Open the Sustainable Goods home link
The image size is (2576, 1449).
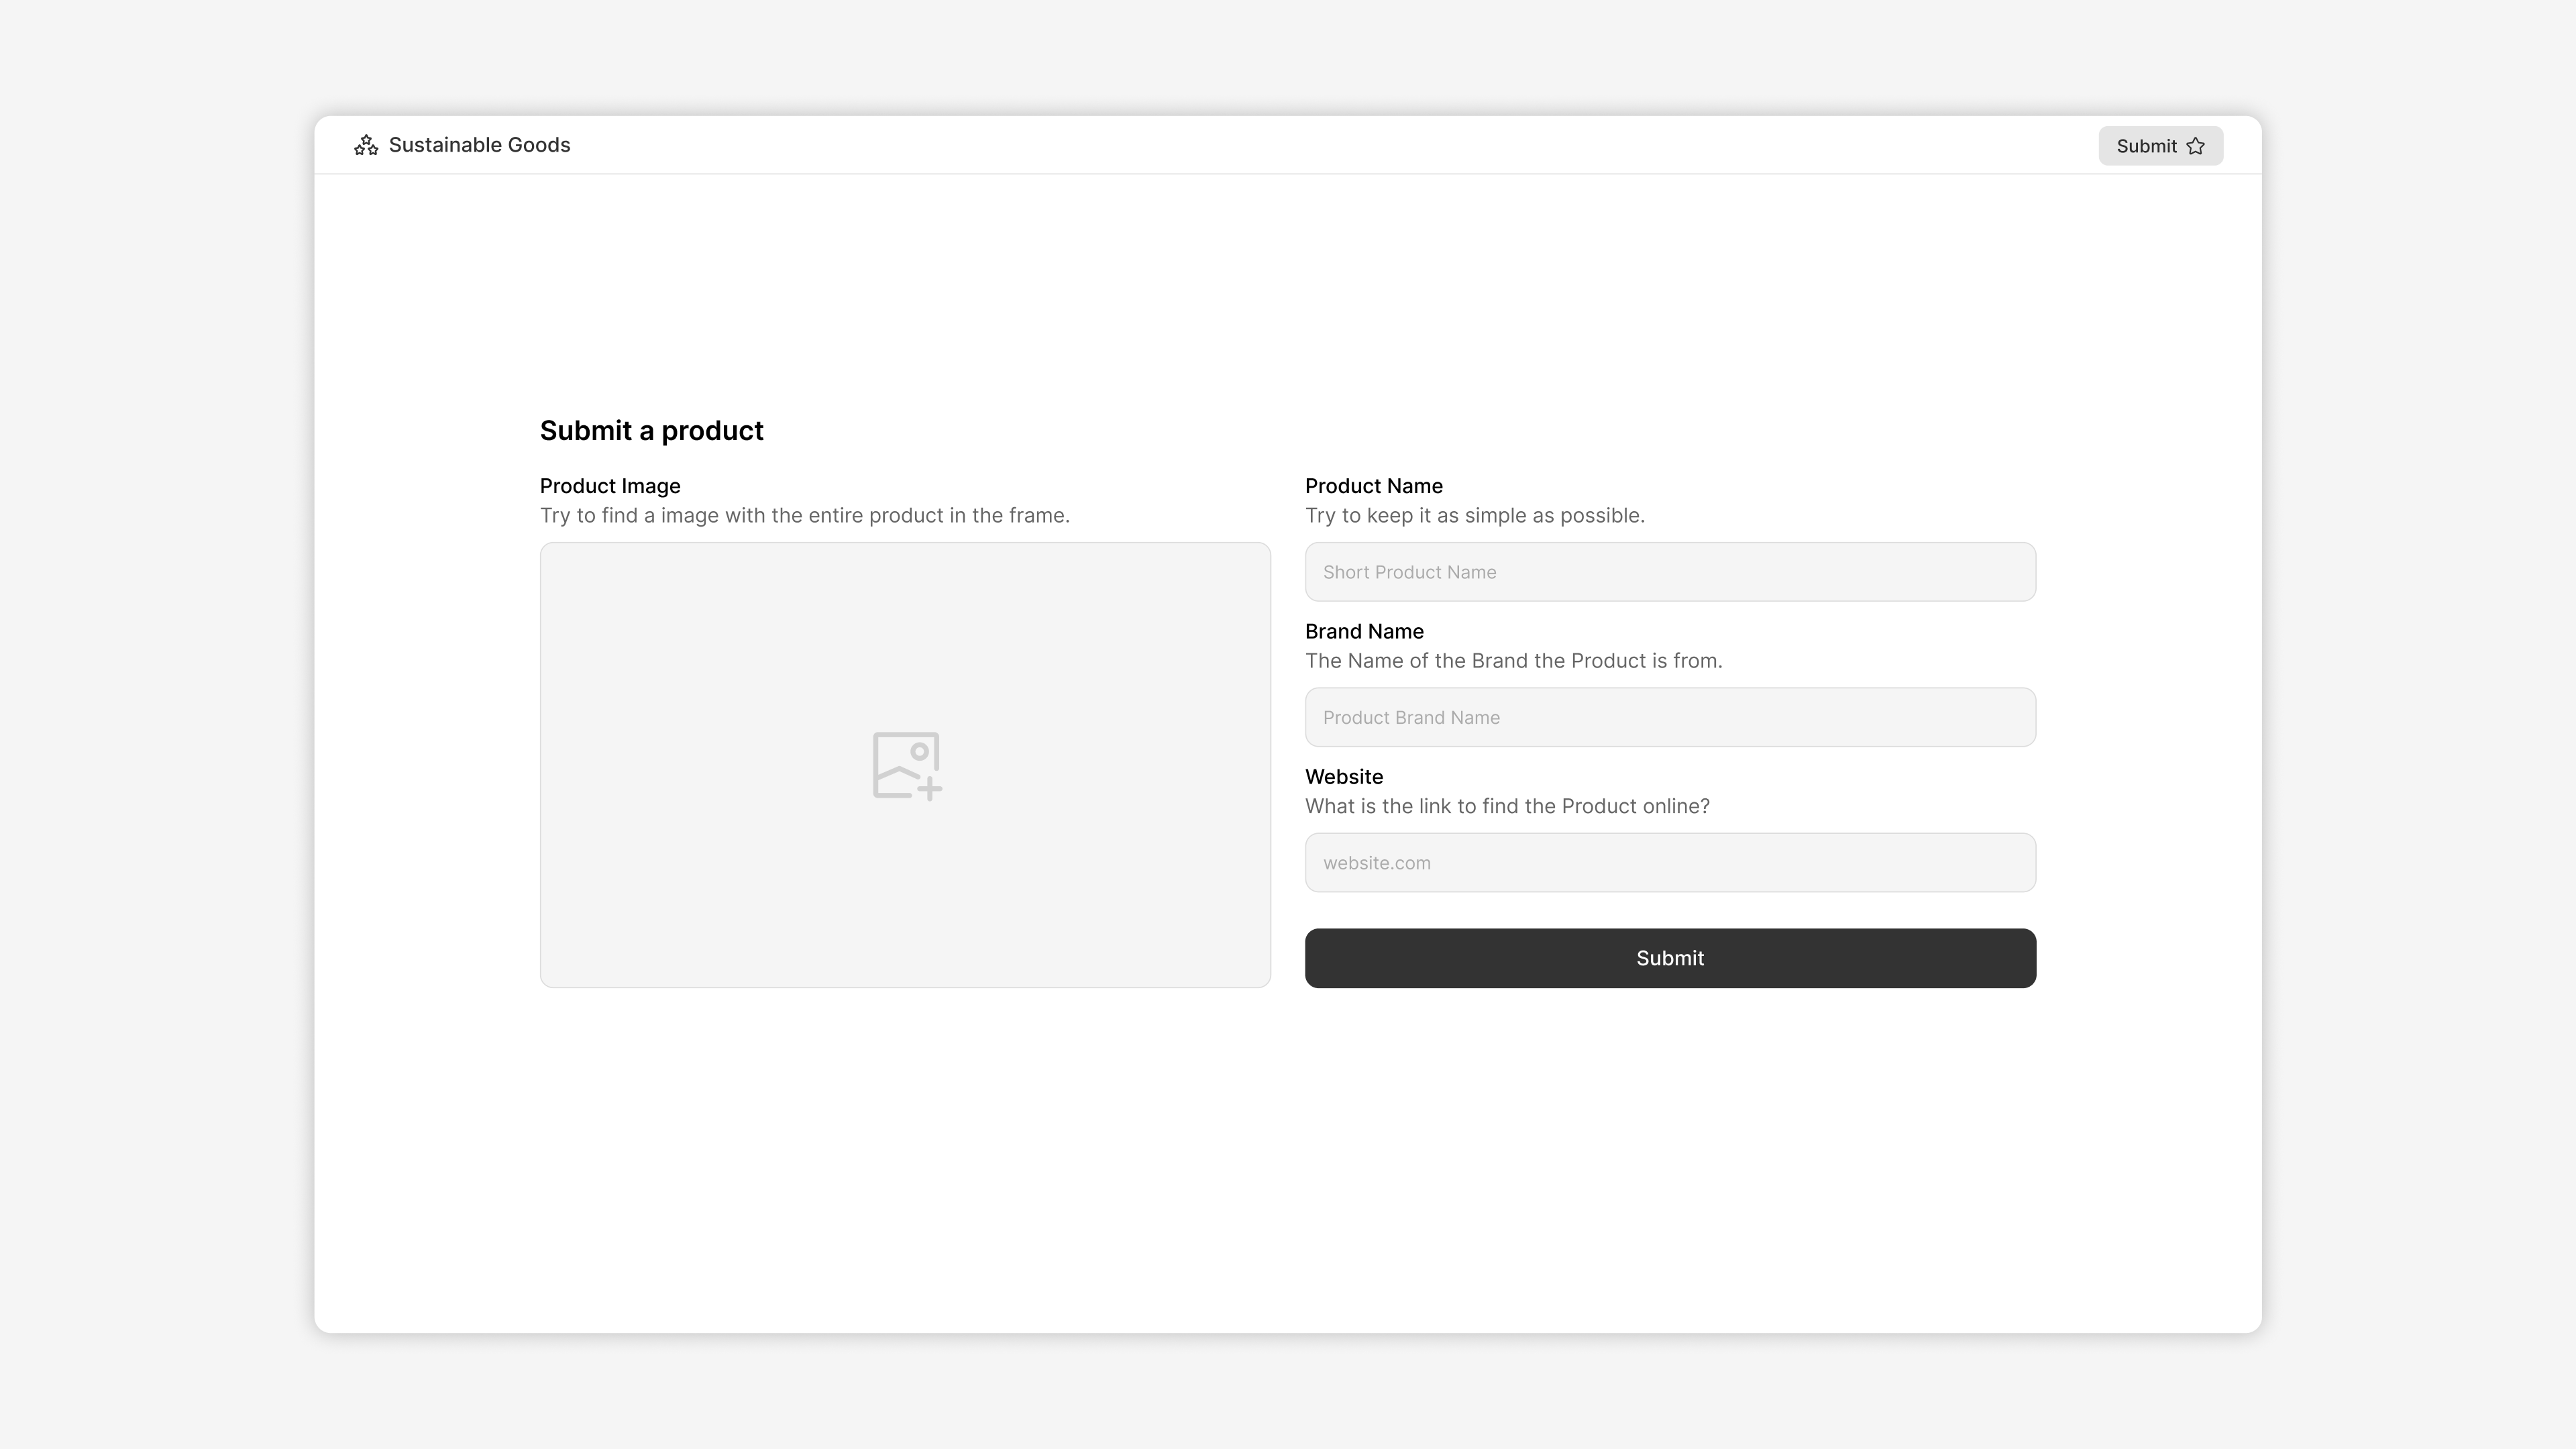[x=479, y=145]
